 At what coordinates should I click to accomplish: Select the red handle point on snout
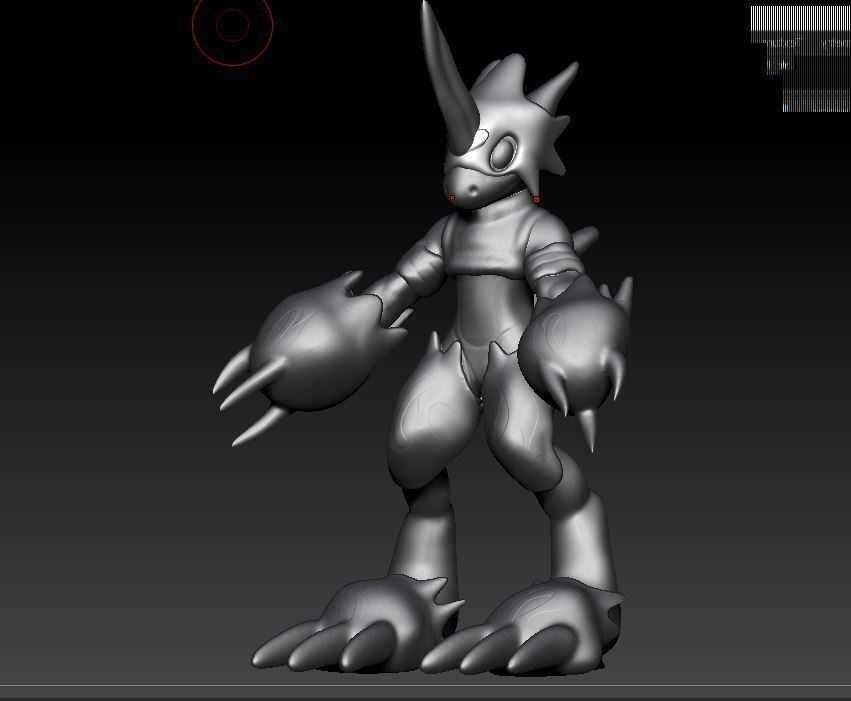point(453,198)
